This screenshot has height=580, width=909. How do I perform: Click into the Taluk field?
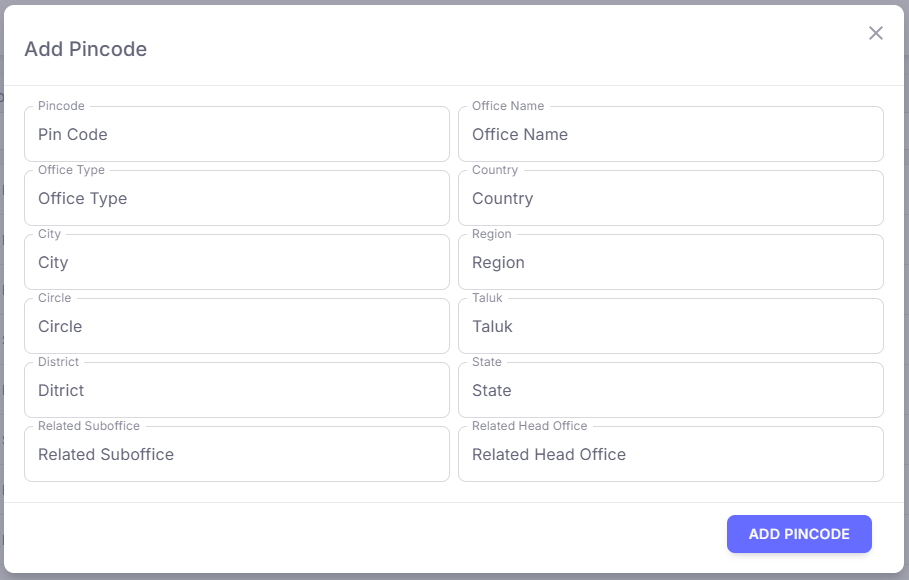pyautogui.click(x=670, y=327)
